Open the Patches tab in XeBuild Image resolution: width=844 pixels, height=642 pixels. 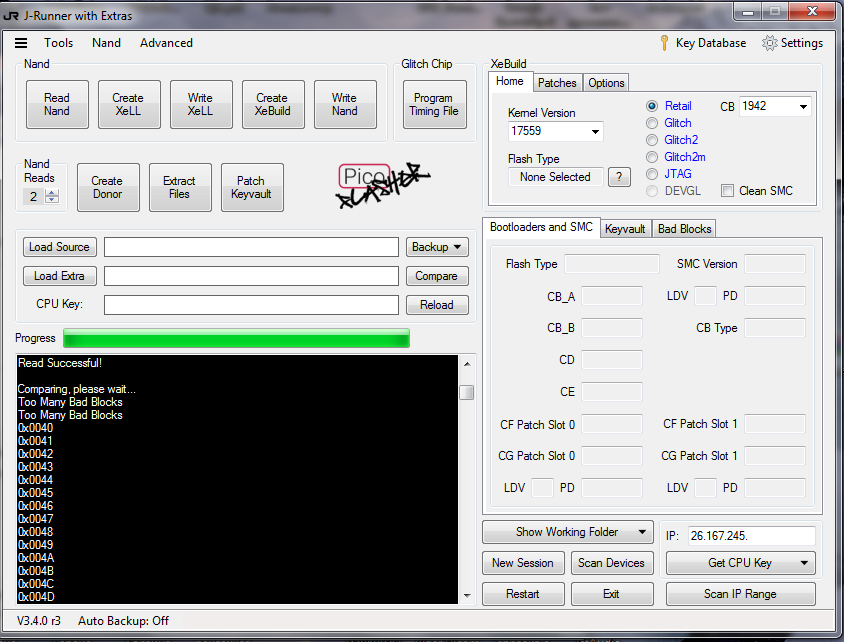coord(557,83)
